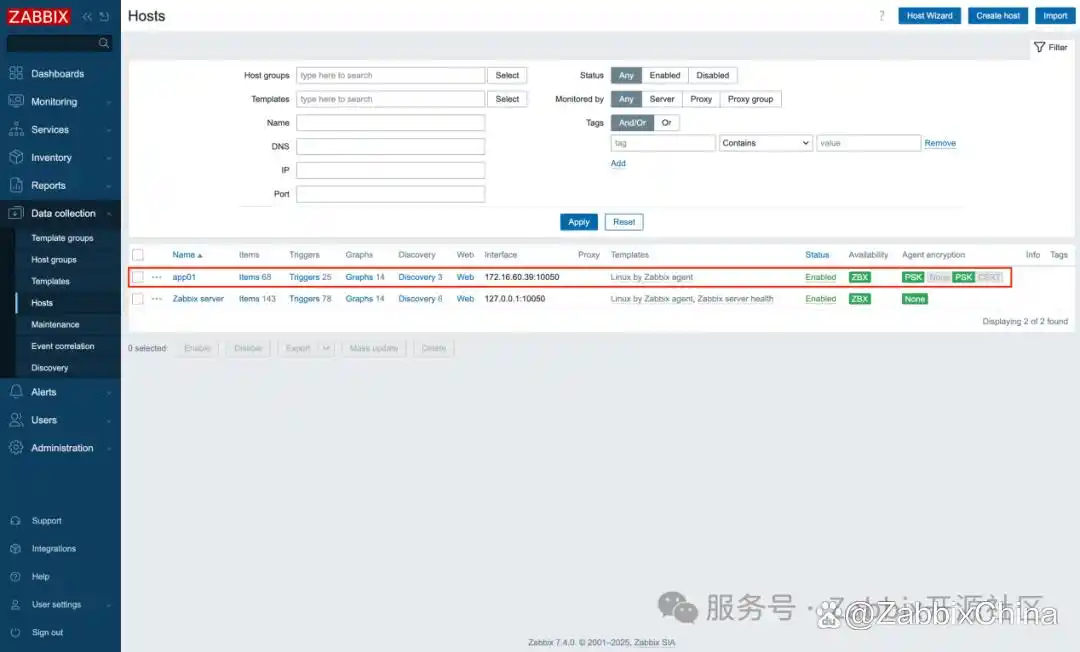This screenshot has height=652, width=1080.
Task: Click the hide-sidebar icon next to the collapse chevrons
Action: 104,17
